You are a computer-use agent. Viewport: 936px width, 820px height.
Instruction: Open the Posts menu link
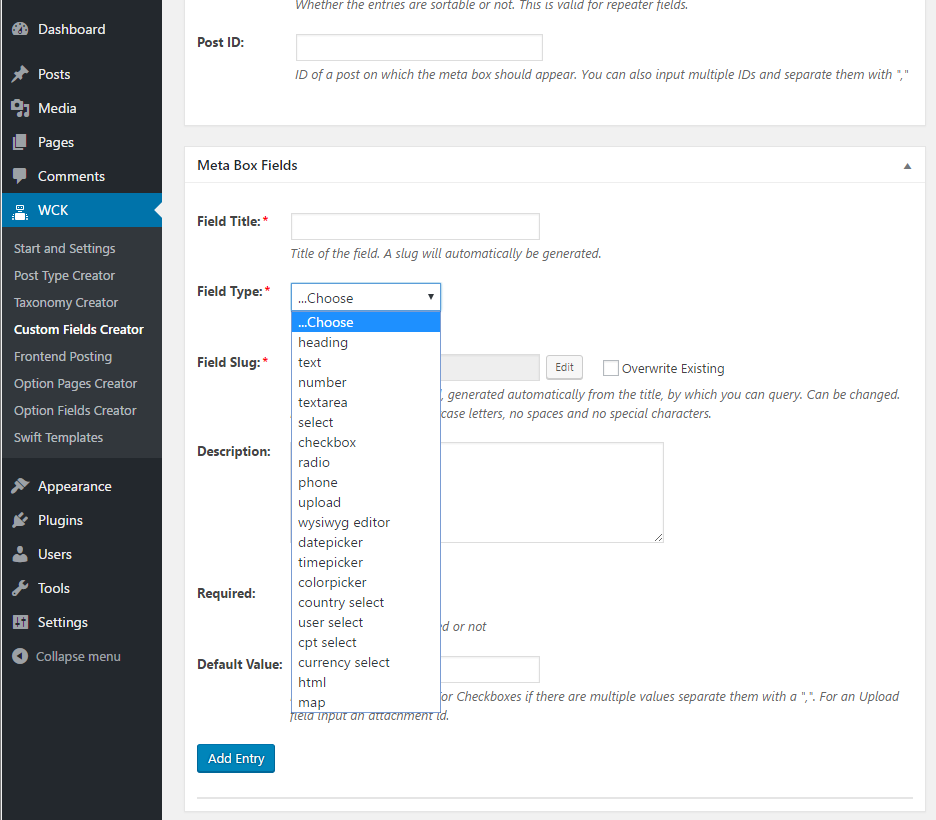point(54,75)
